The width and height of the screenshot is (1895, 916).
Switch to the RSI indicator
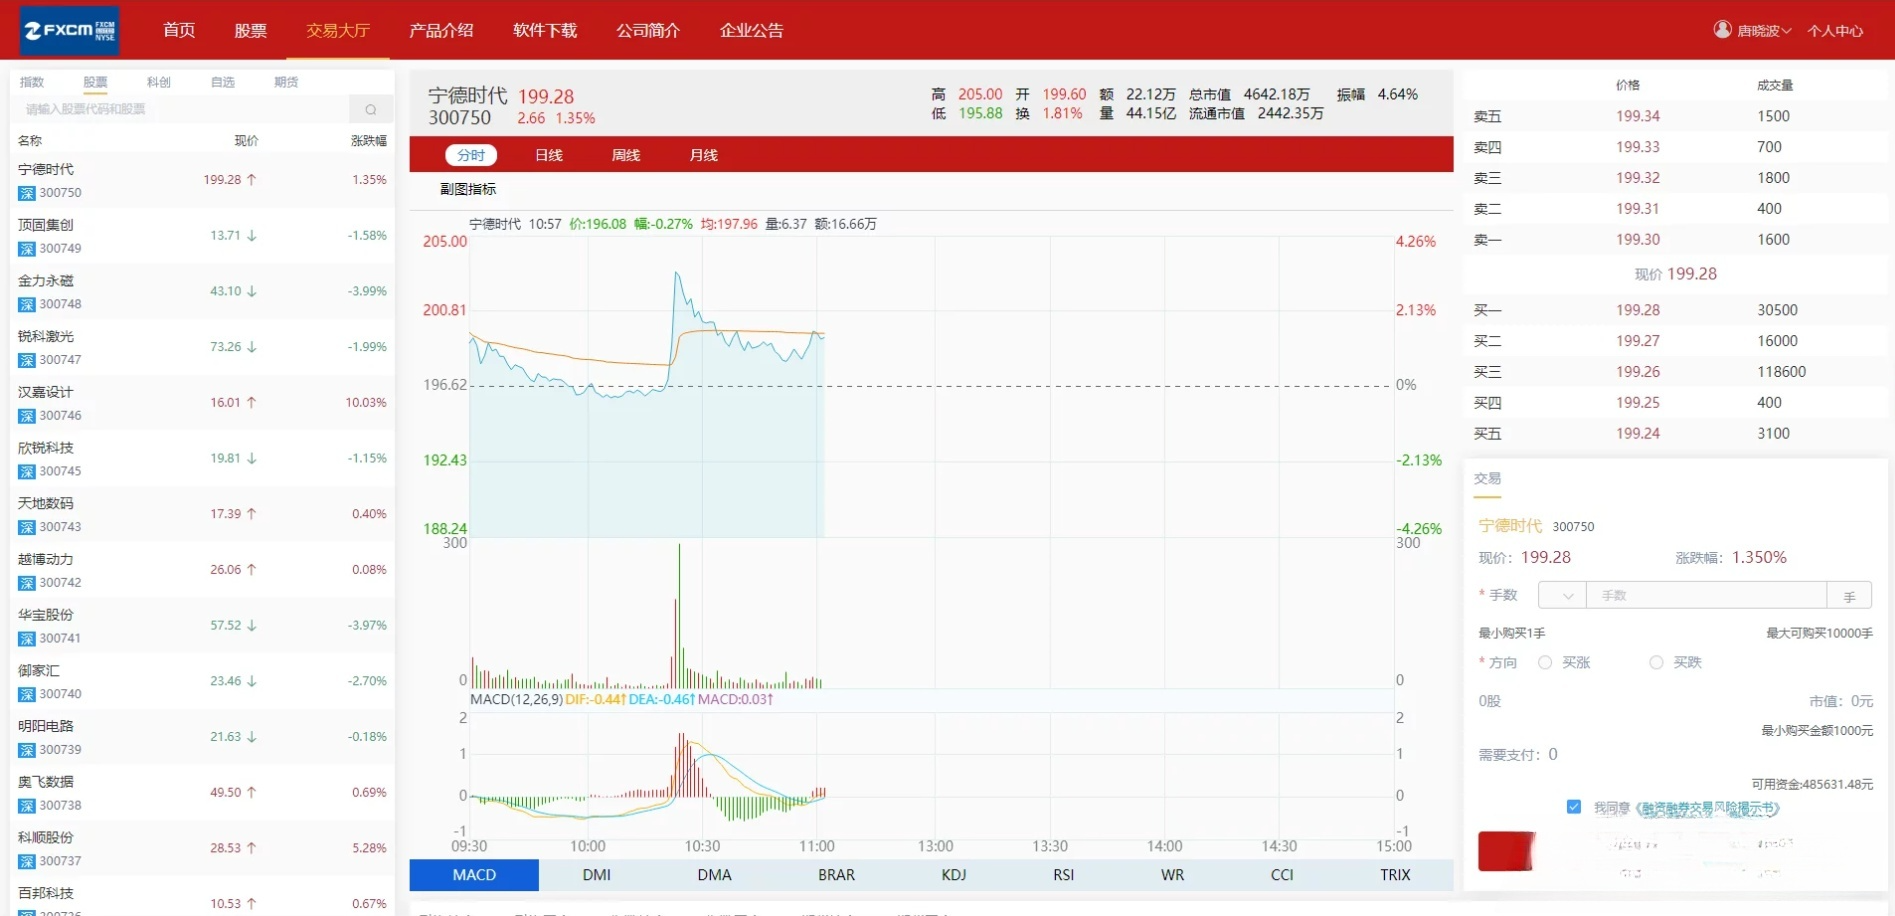coord(1062,874)
